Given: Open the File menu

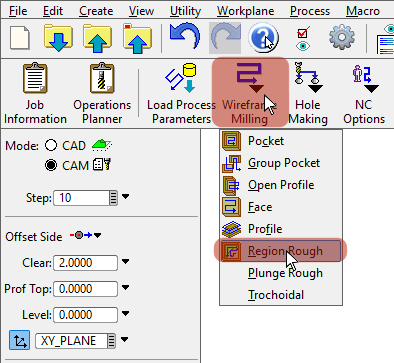Looking at the screenshot, I should click(18, 11).
